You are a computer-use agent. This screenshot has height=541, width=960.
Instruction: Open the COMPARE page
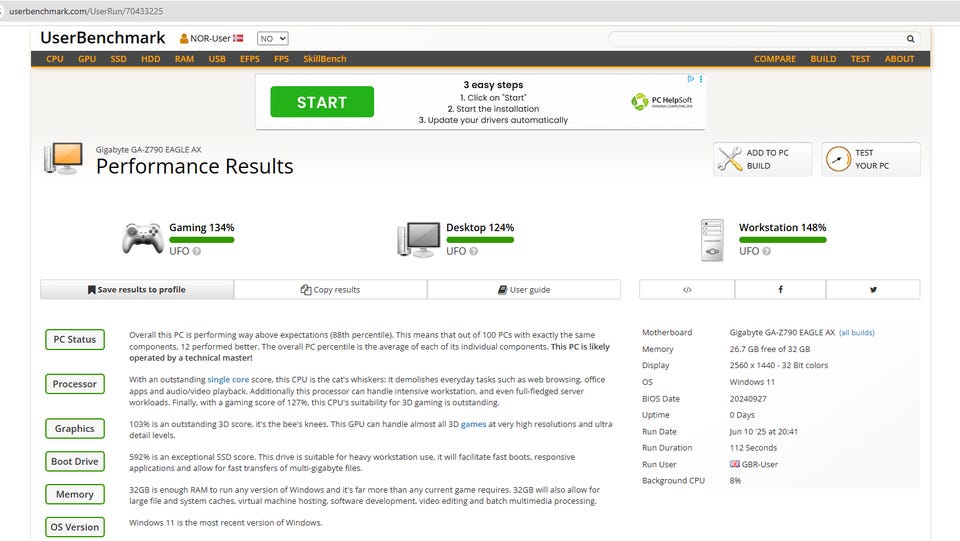(x=774, y=59)
